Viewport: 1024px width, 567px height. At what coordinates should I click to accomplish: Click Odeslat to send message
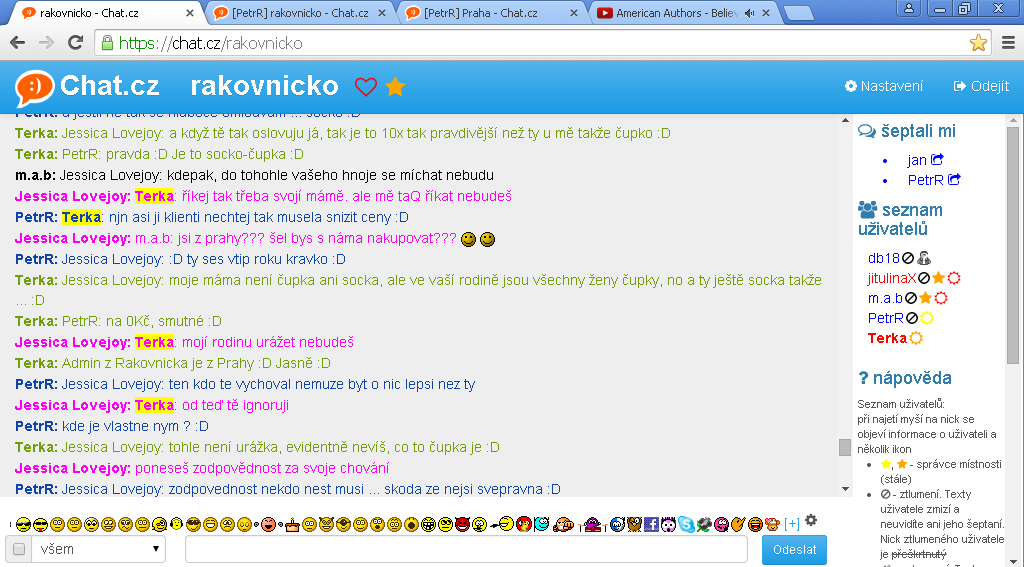click(794, 549)
